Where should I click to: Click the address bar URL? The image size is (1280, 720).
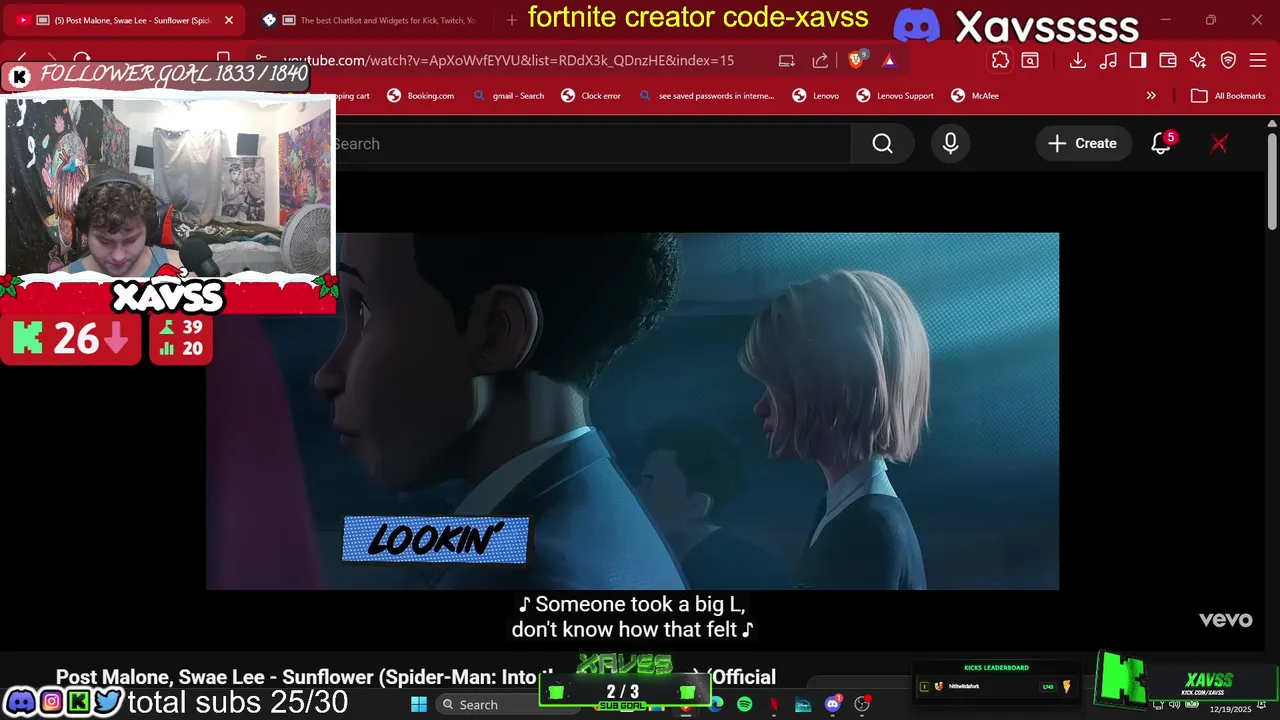[x=508, y=61]
